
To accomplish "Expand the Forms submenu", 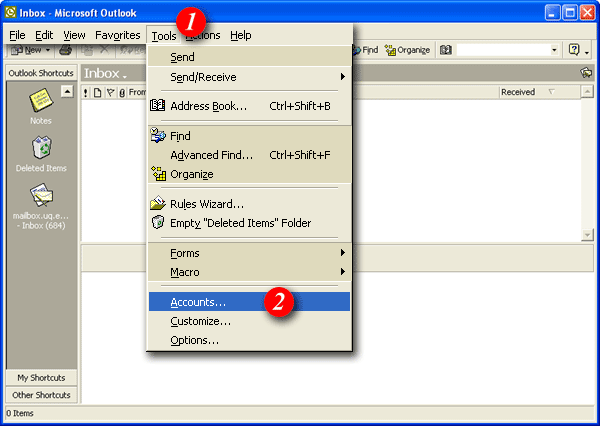I will [185, 253].
